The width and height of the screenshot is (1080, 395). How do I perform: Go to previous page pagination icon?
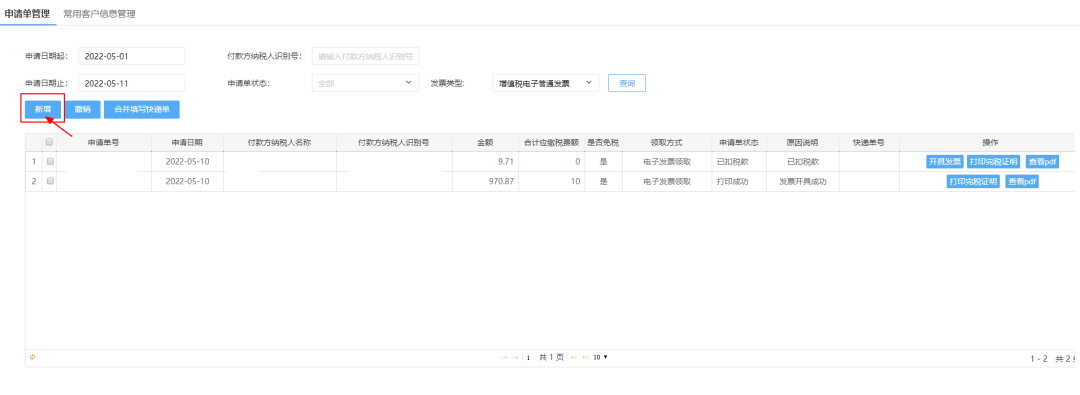click(x=515, y=357)
